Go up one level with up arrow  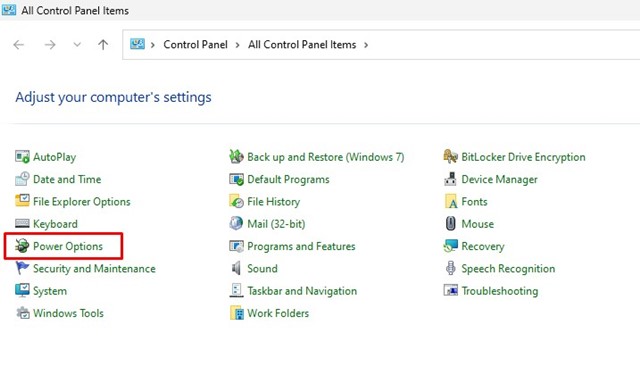point(103,45)
